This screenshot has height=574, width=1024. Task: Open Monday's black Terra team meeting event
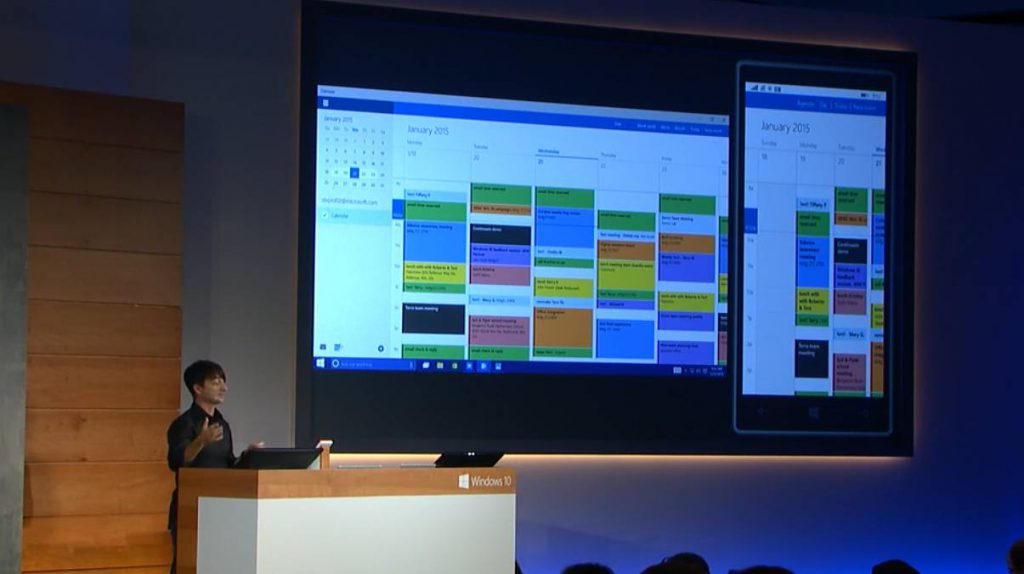point(434,319)
